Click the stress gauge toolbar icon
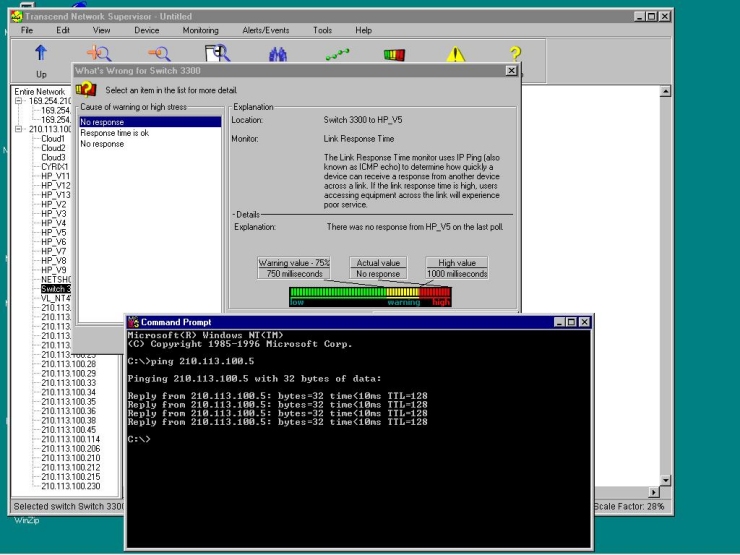The image size is (740, 555). pyautogui.click(x=395, y=55)
